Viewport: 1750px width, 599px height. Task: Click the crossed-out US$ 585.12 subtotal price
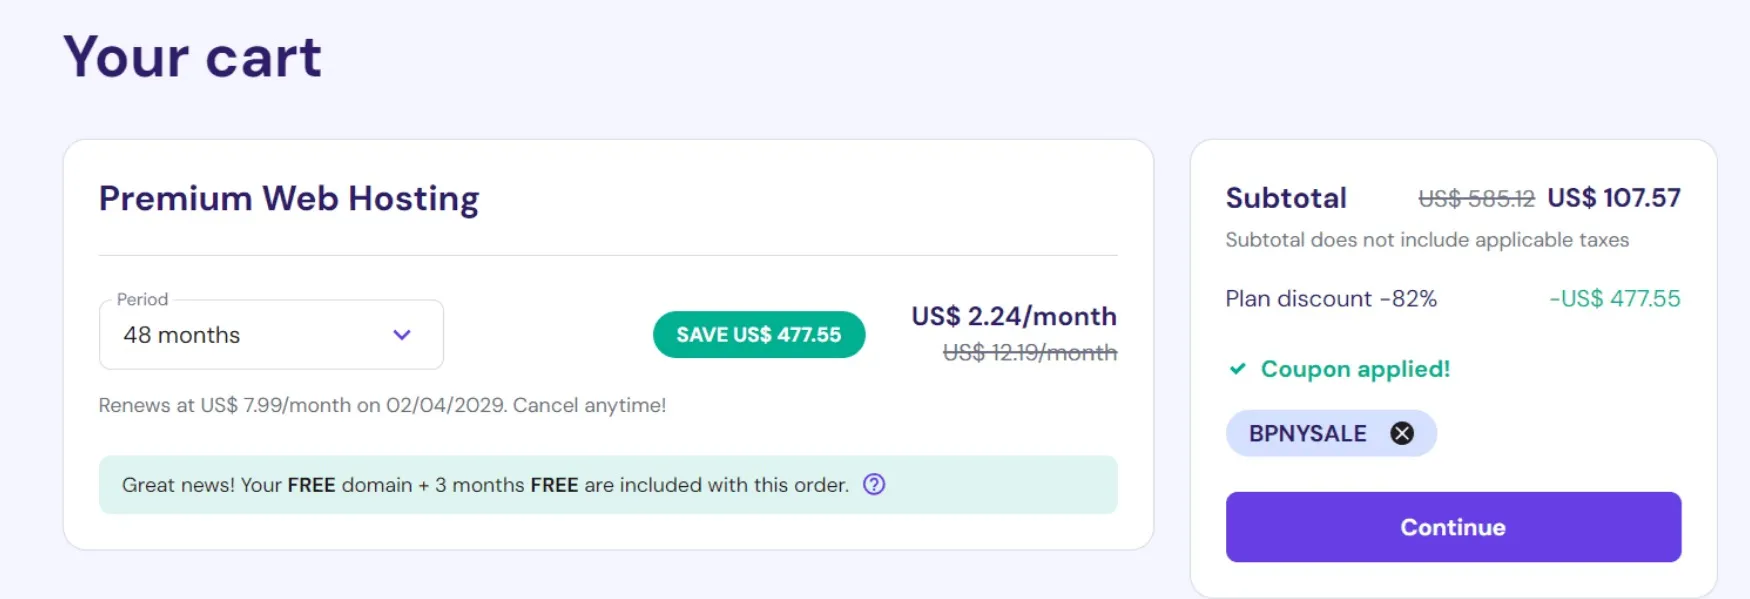click(x=1477, y=197)
